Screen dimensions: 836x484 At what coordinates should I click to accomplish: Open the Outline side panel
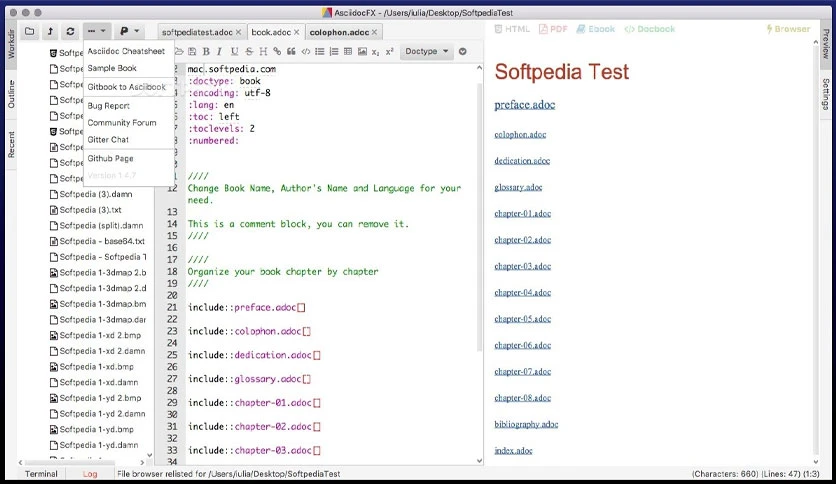(x=11, y=94)
